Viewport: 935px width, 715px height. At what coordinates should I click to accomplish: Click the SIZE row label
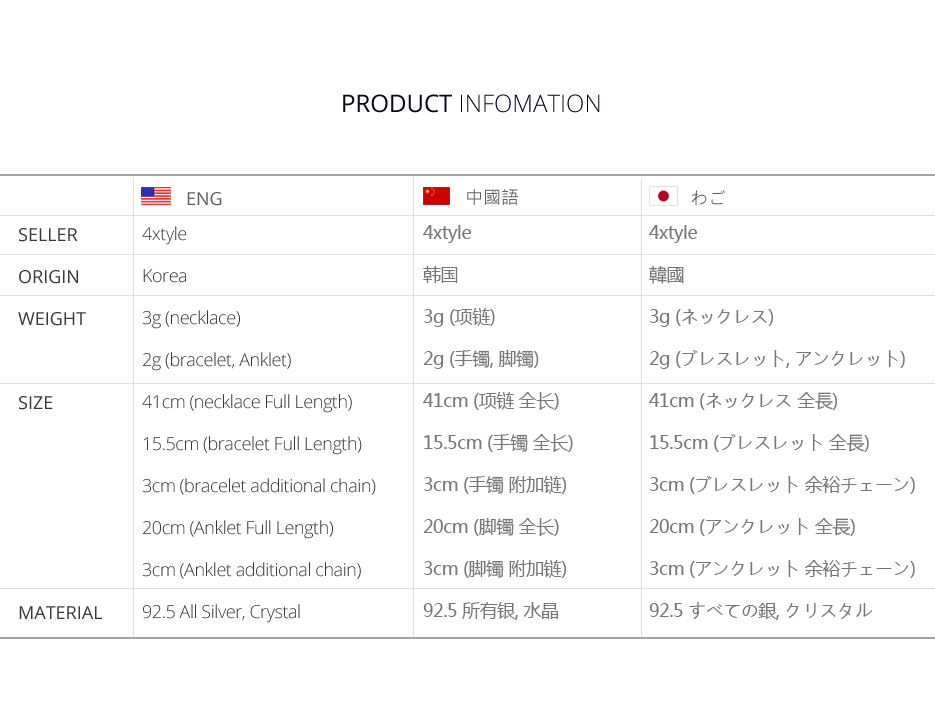coord(36,403)
